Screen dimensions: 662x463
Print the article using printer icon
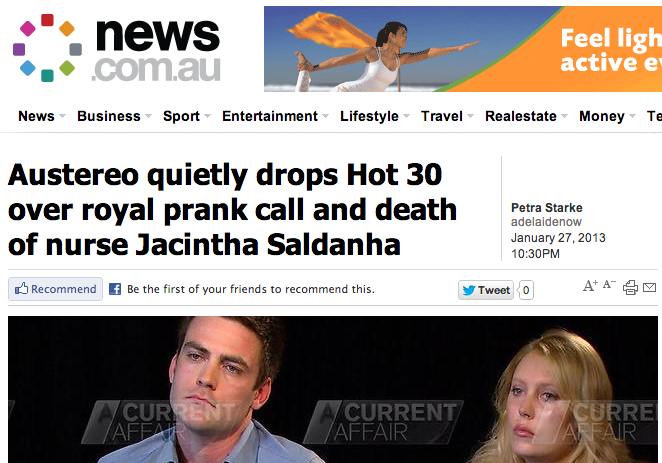pyautogui.click(x=630, y=288)
